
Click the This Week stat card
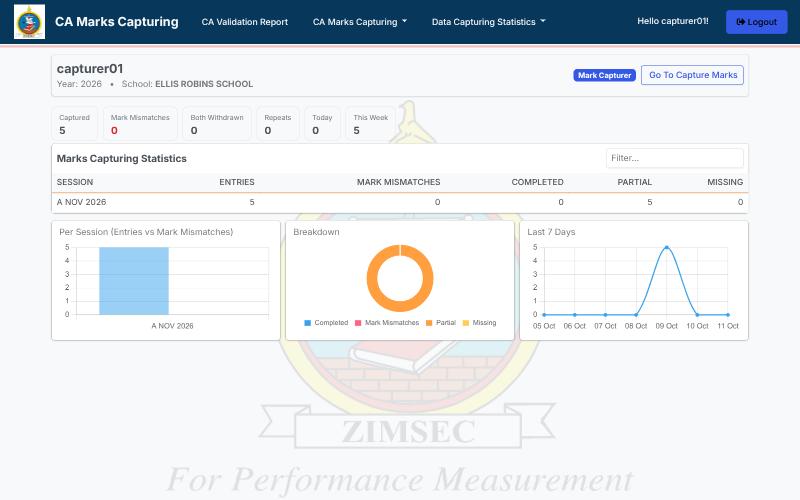370,124
